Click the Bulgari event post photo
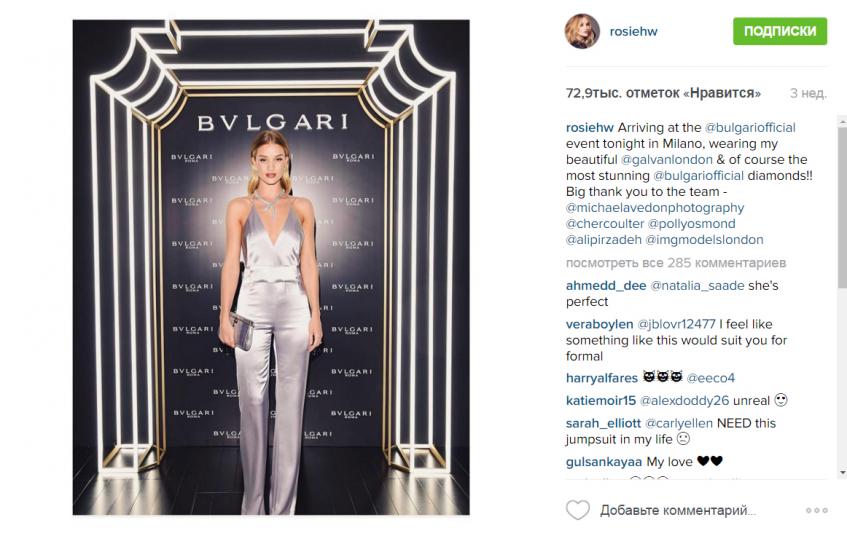 point(271,267)
